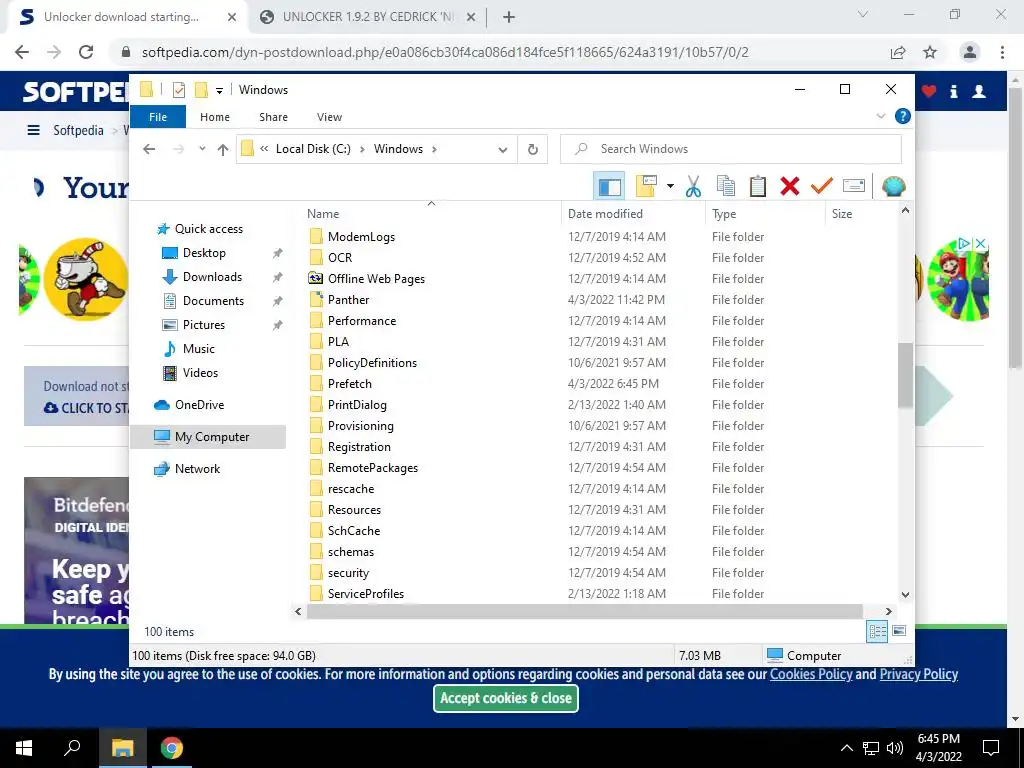Viewport: 1024px width, 768px height.
Task: Click the Cut scissors icon
Action: (x=693, y=187)
